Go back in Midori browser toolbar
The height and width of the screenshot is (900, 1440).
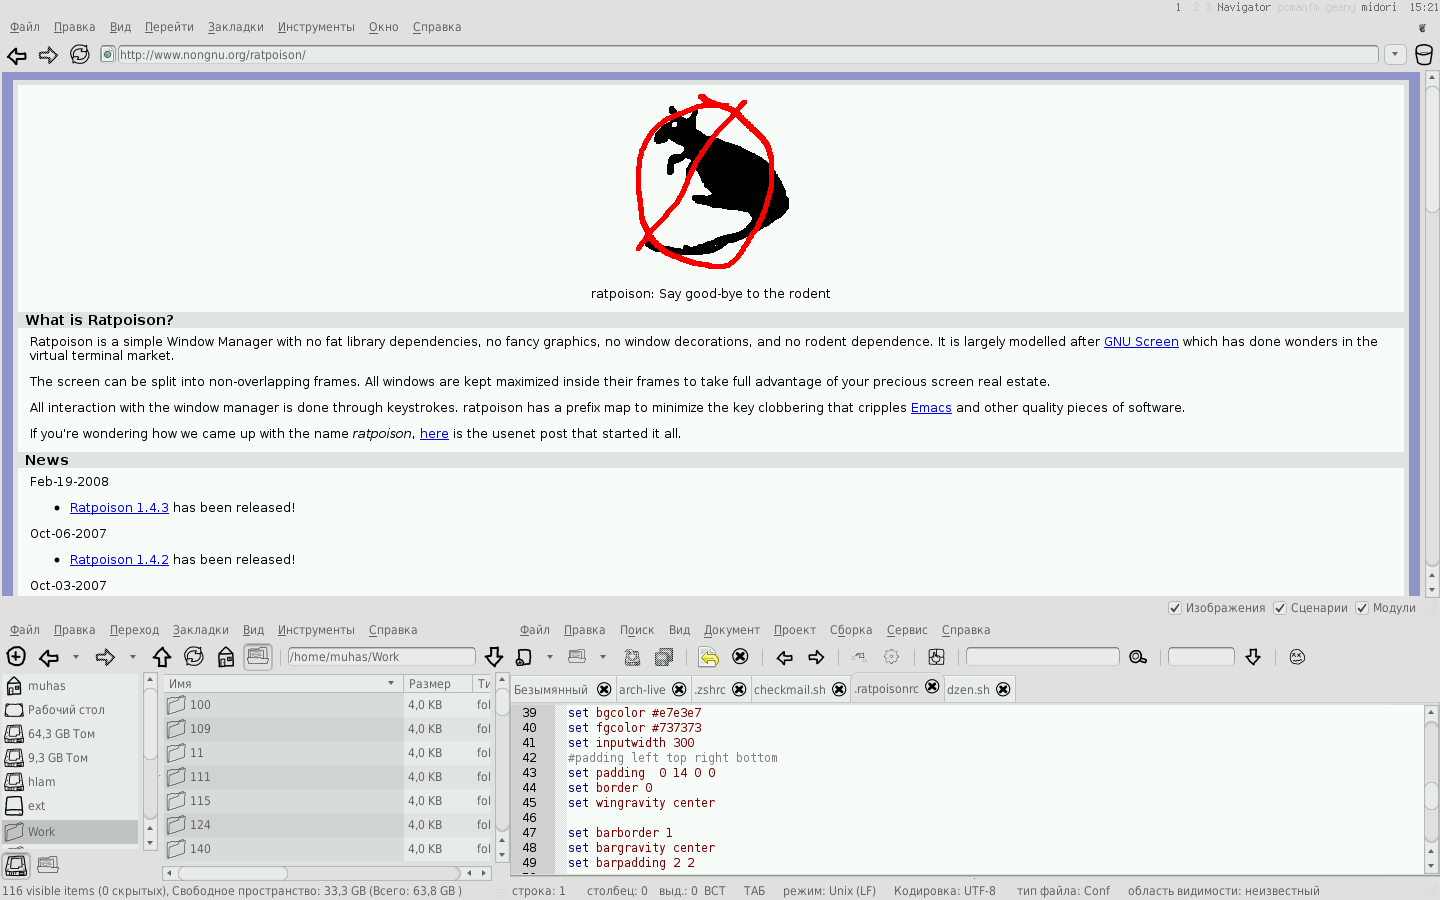17,55
